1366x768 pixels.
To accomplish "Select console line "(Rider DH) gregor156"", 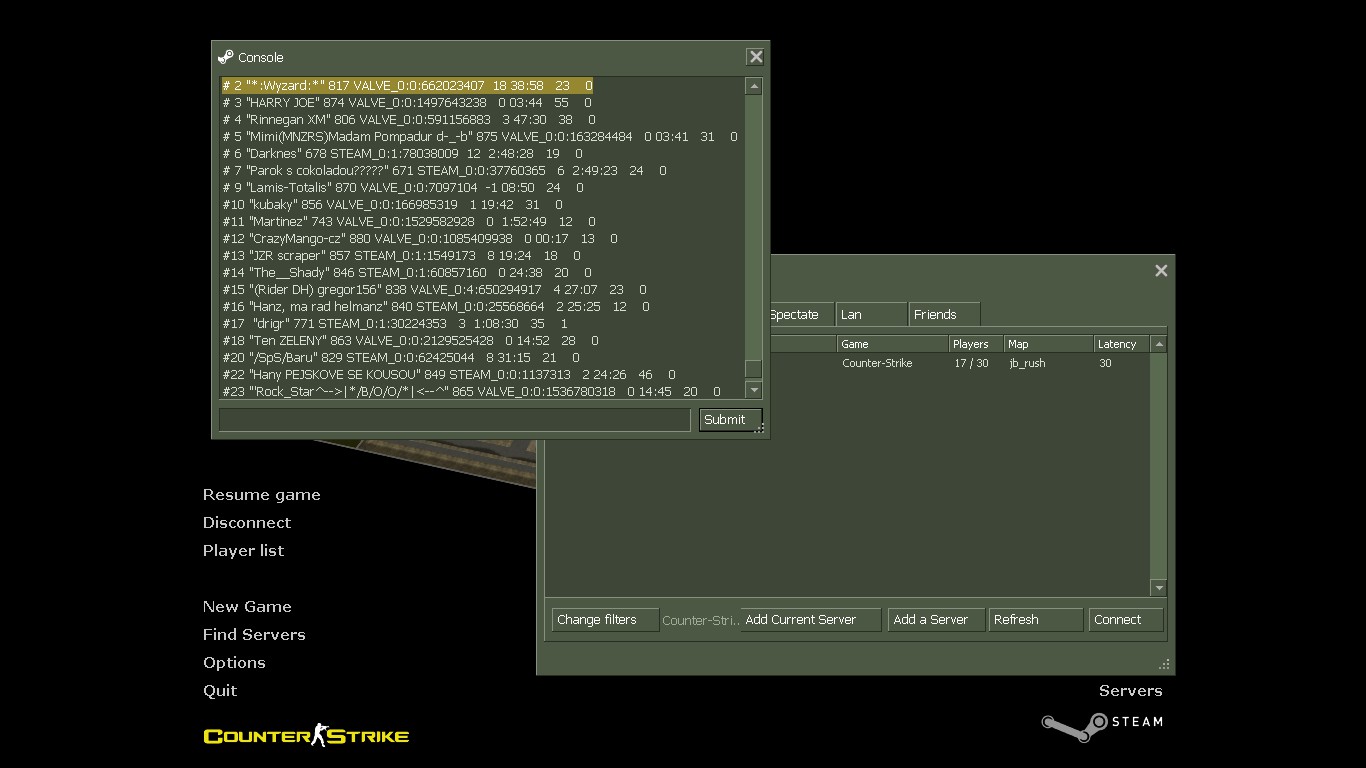I will point(434,290).
